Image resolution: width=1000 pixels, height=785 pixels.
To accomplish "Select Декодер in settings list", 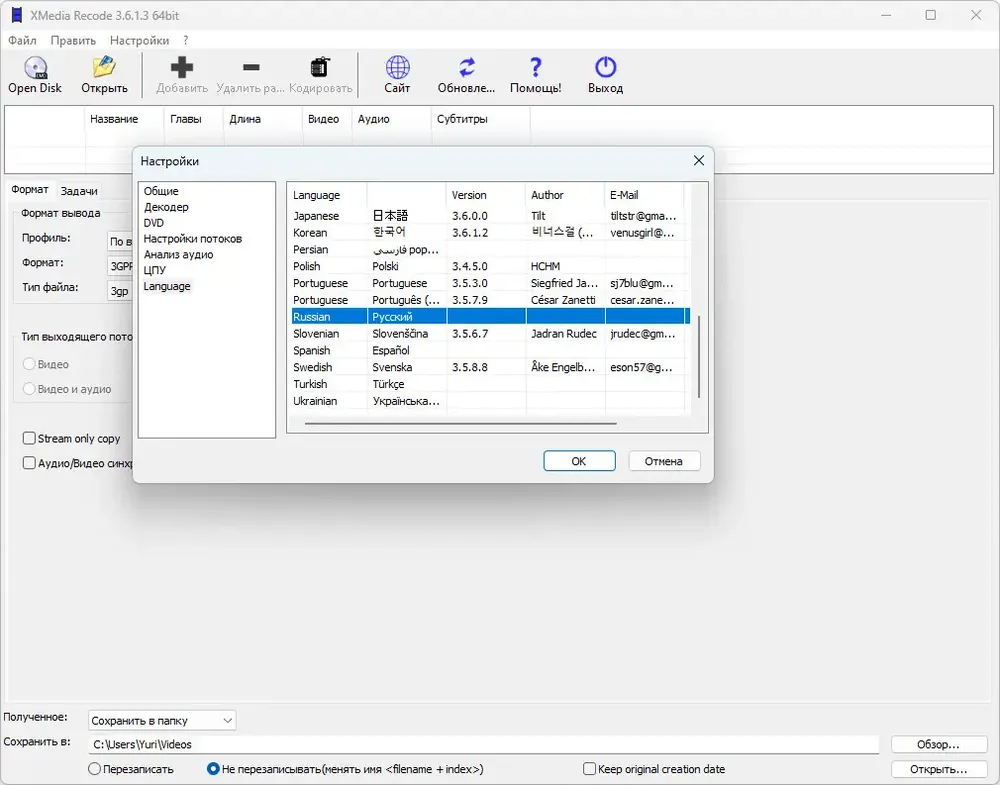I will point(166,207).
